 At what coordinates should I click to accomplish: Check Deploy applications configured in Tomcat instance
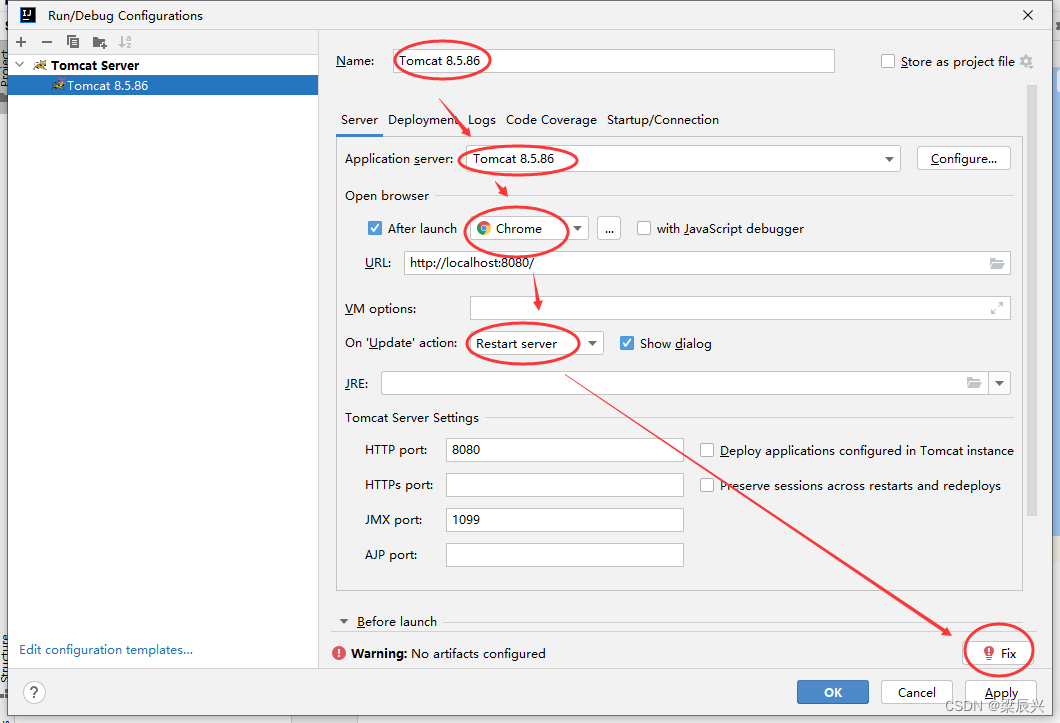click(x=706, y=450)
